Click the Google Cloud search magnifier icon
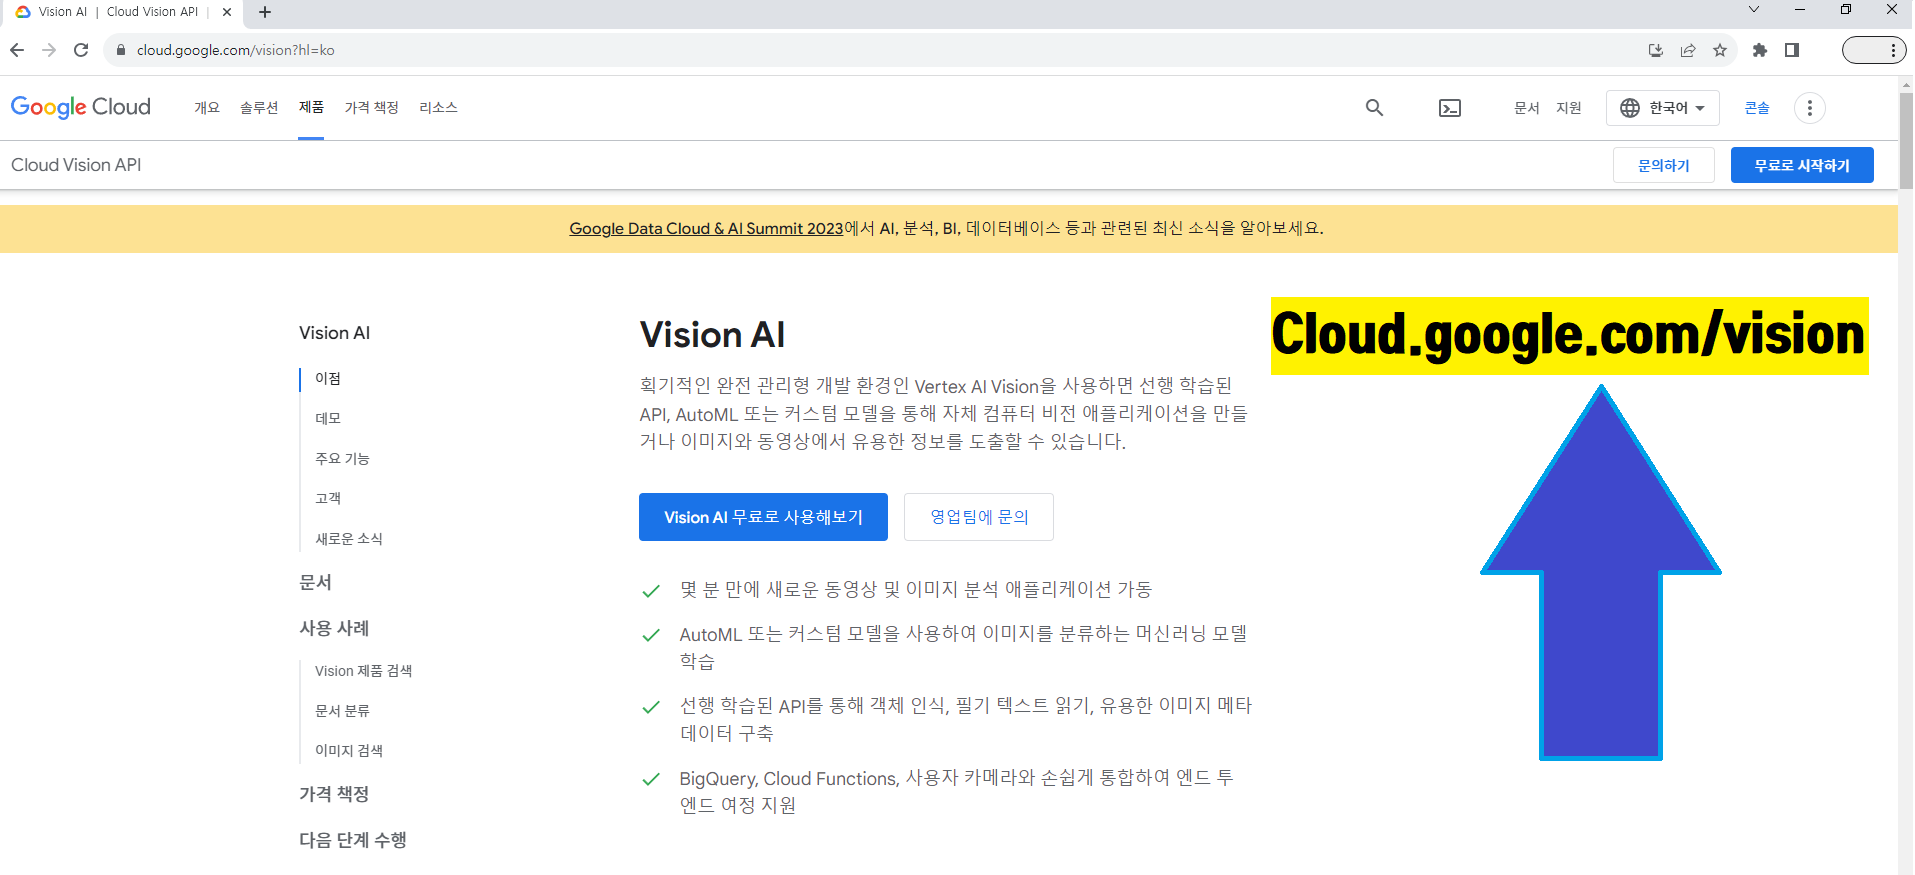The image size is (1915, 875). tap(1374, 108)
